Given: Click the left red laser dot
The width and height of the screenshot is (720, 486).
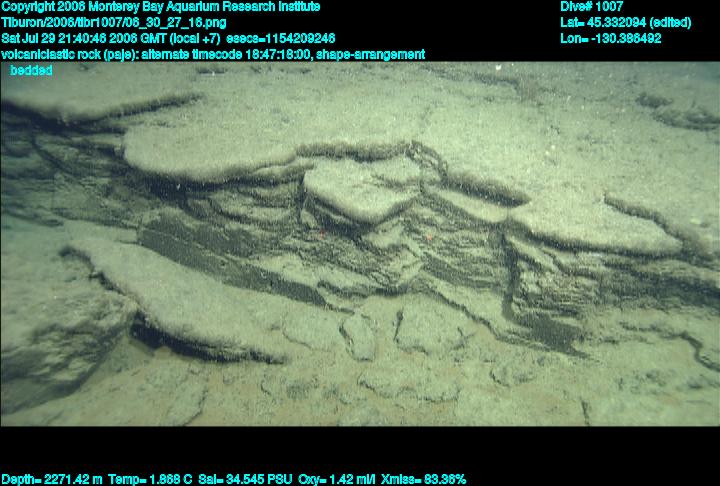Looking at the screenshot, I should pyautogui.click(x=322, y=231).
